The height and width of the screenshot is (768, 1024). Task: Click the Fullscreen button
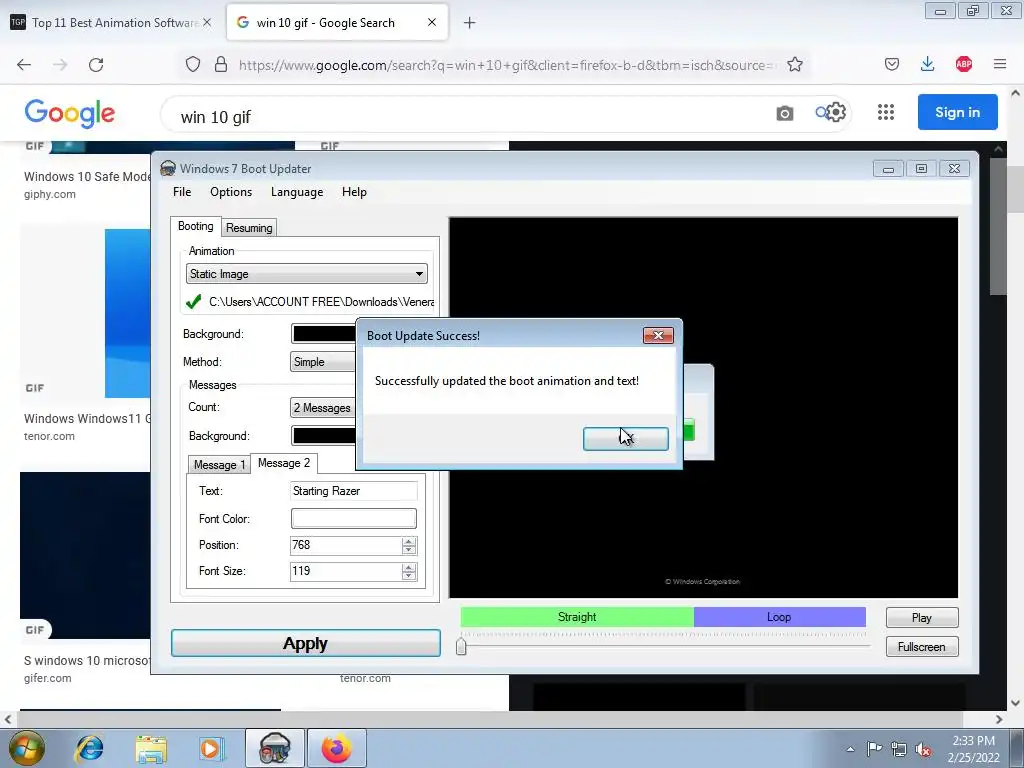coord(922,647)
